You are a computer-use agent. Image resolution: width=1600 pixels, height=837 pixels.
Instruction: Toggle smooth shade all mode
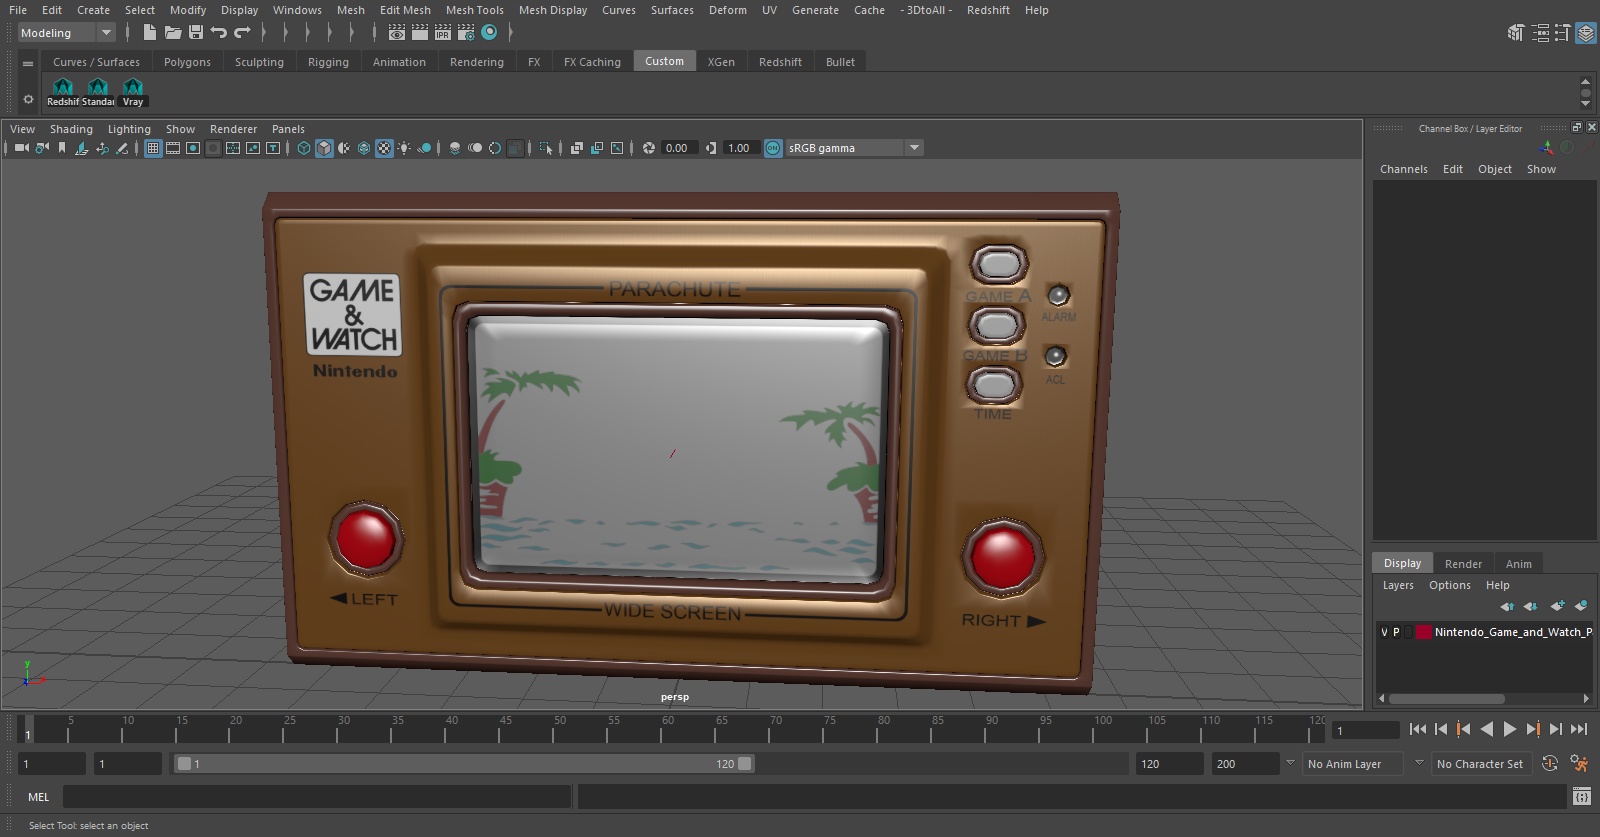(324, 148)
